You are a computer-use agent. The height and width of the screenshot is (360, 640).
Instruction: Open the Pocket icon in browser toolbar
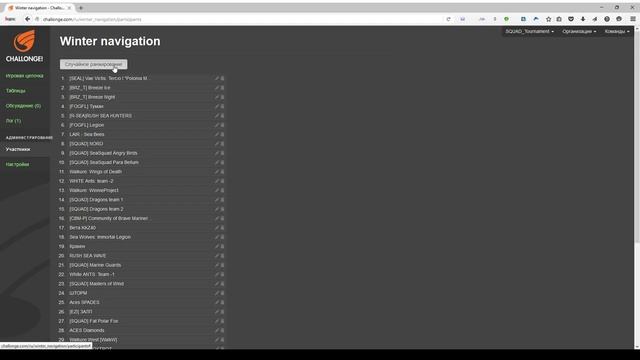[x=571, y=19]
